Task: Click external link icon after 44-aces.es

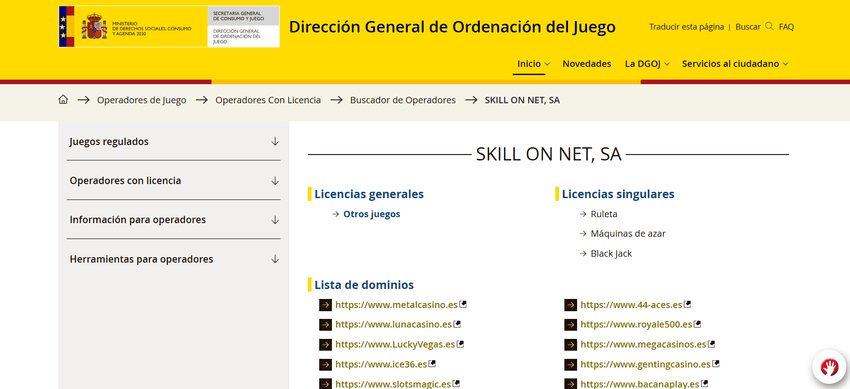Action: tap(687, 304)
